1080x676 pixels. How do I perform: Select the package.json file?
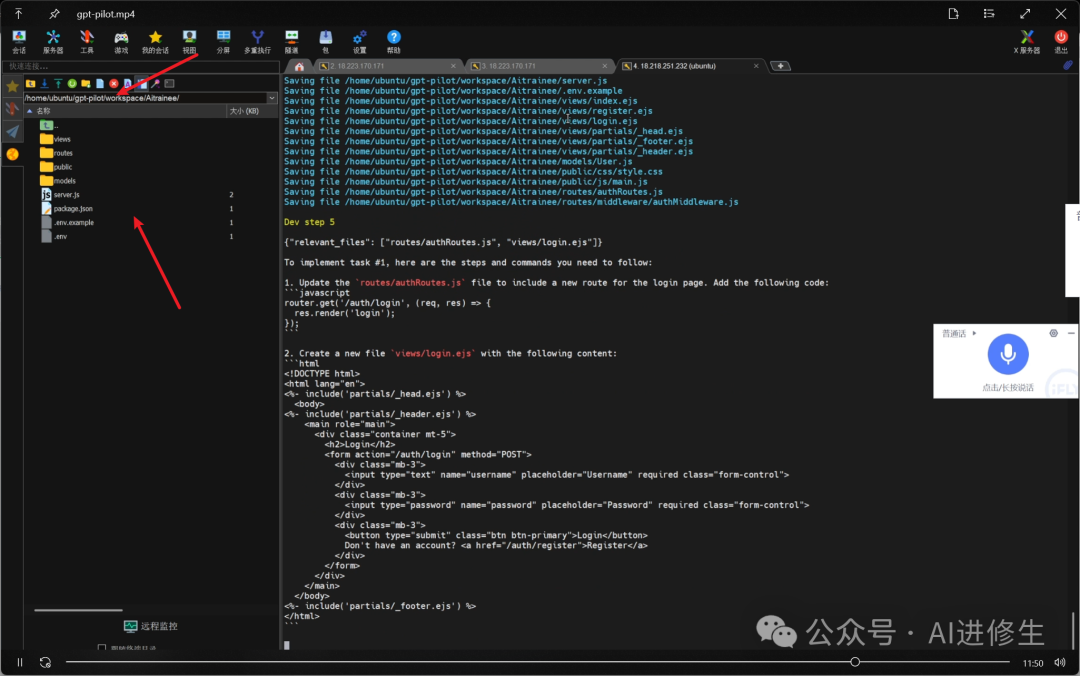click(67, 208)
